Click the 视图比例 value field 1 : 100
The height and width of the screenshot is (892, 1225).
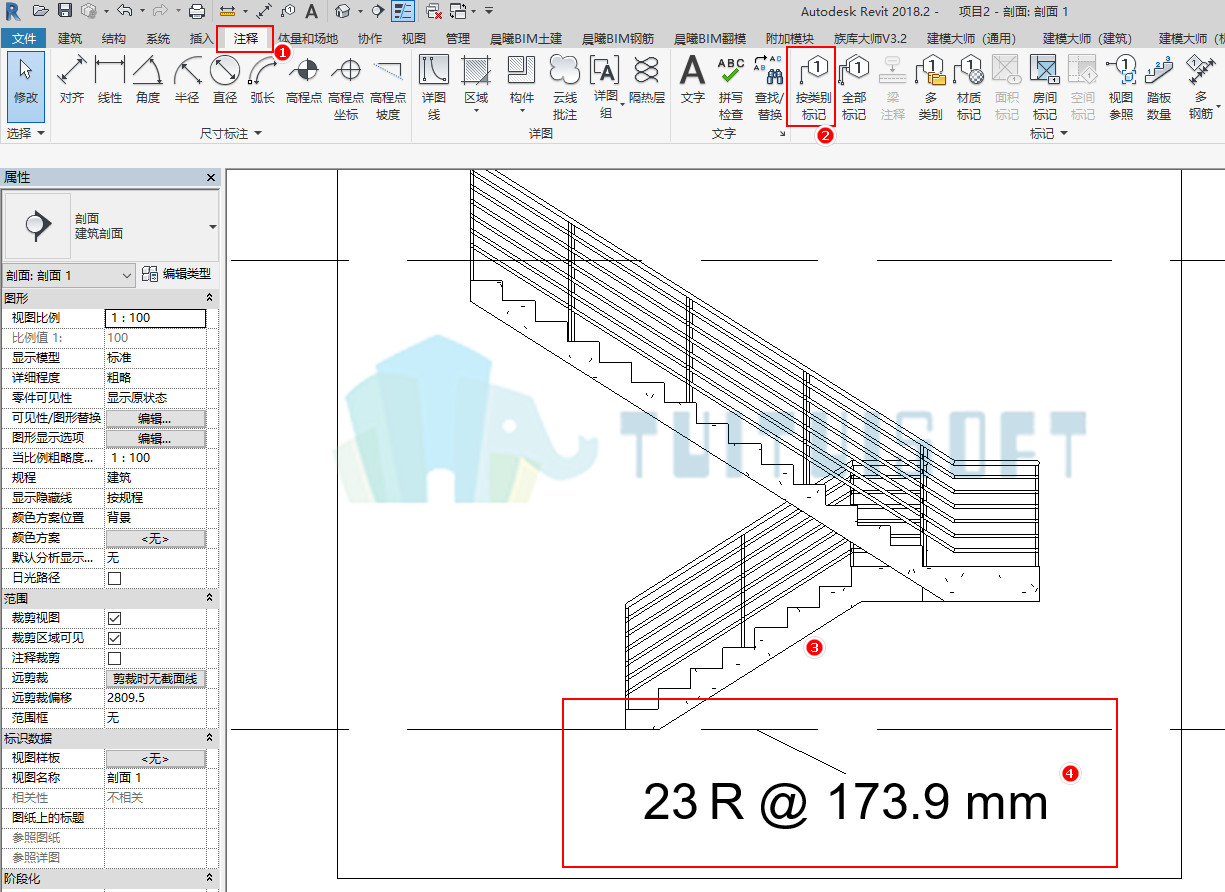[x=155, y=318]
